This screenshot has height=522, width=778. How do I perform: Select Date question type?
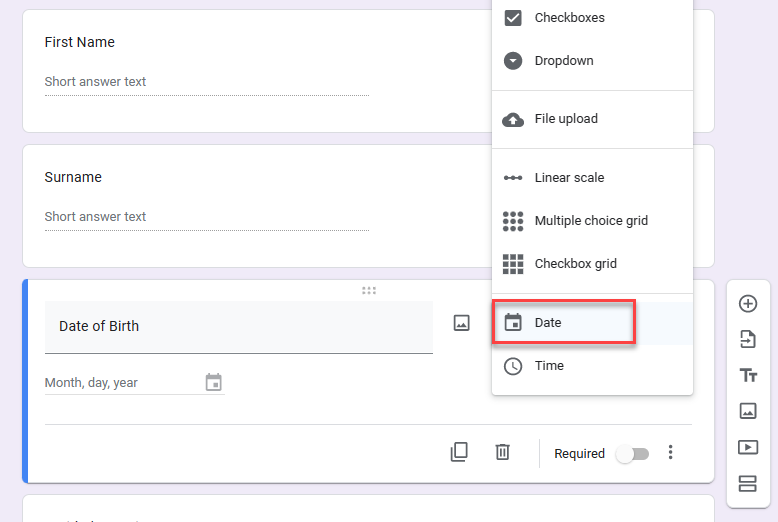(x=563, y=323)
